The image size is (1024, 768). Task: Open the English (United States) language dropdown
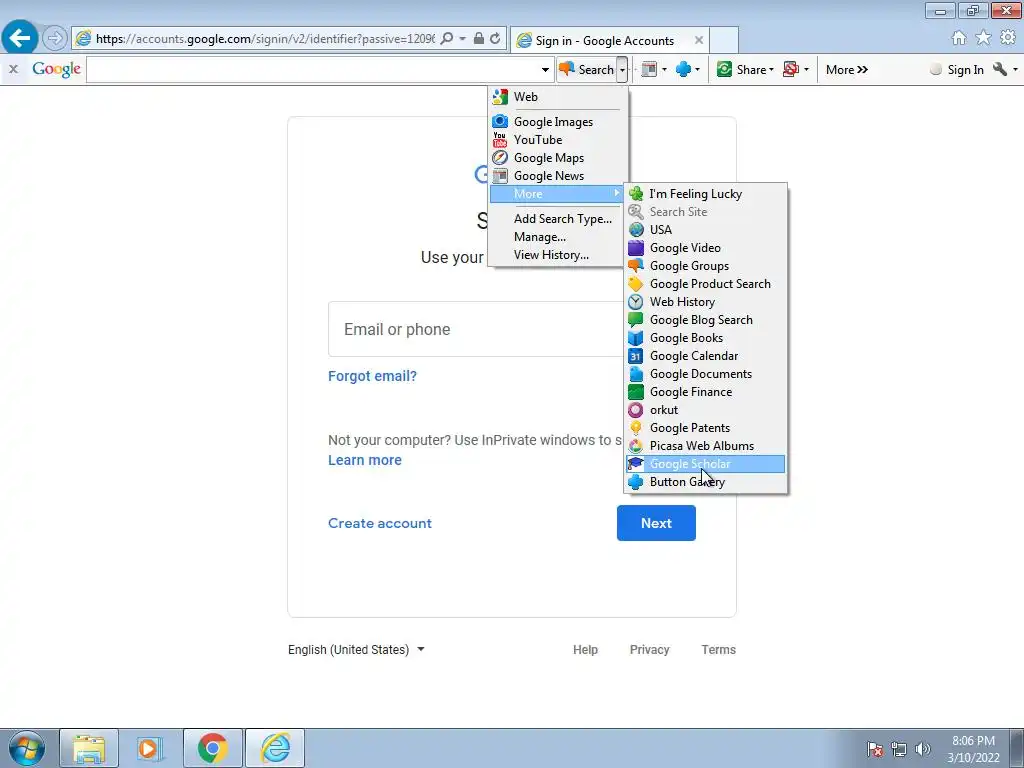(357, 650)
